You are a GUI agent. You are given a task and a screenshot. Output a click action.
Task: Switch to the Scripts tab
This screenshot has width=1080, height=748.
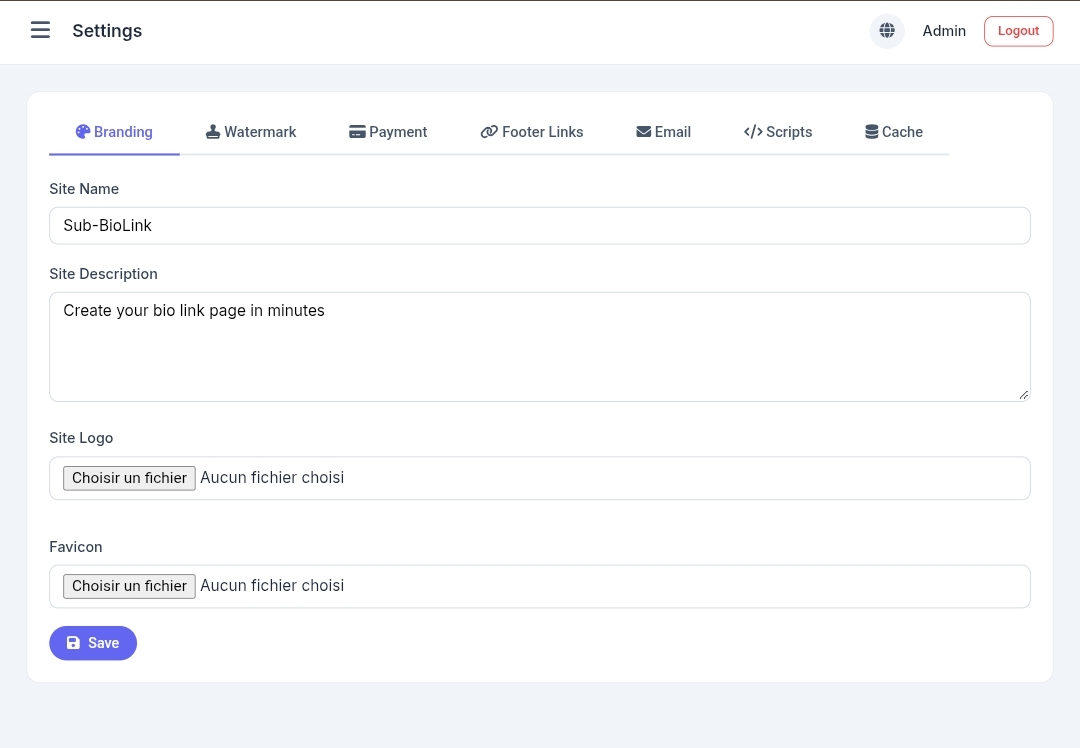tap(778, 132)
